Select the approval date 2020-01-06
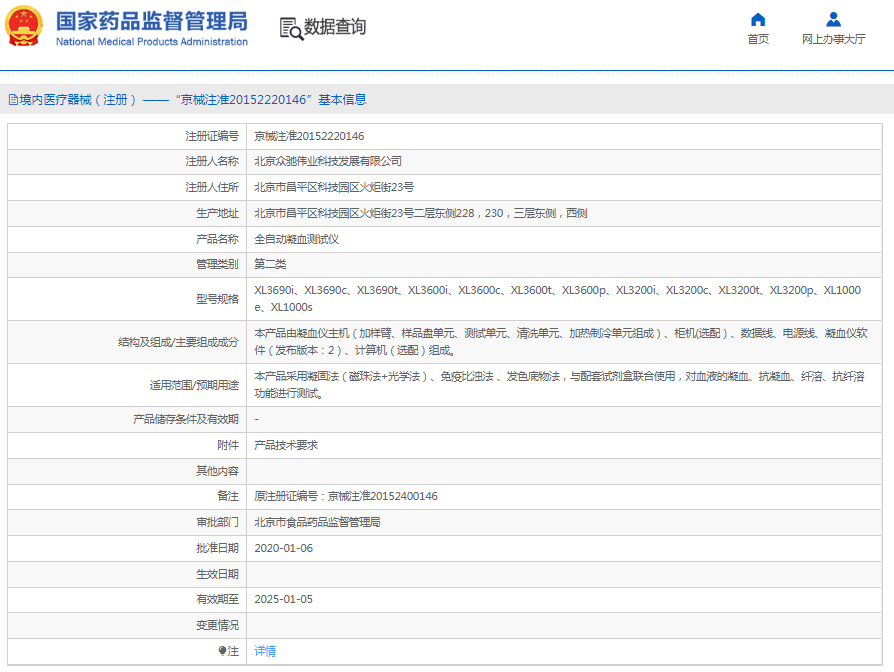 [x=283, y=548]
